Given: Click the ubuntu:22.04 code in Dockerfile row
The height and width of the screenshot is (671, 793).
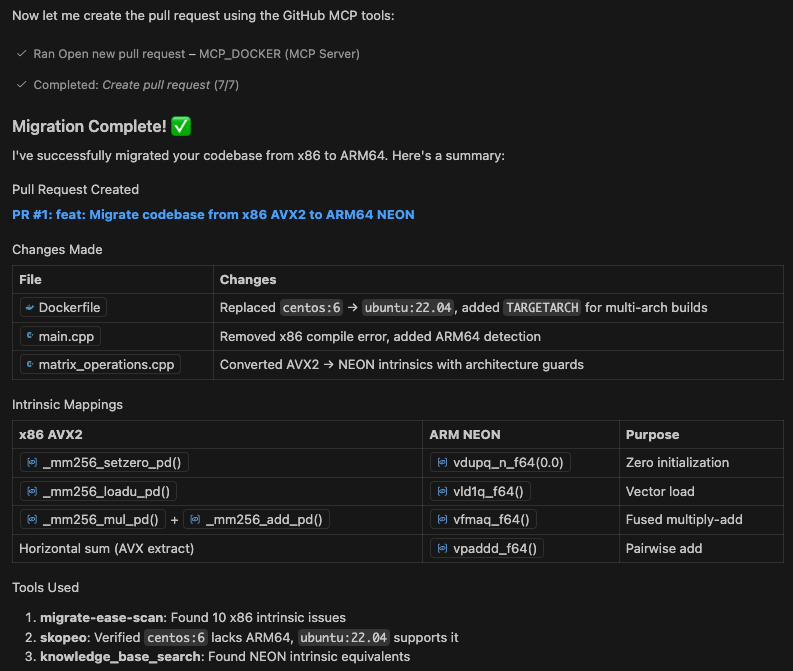Looking at the screenshot, I should coord(408,307).
